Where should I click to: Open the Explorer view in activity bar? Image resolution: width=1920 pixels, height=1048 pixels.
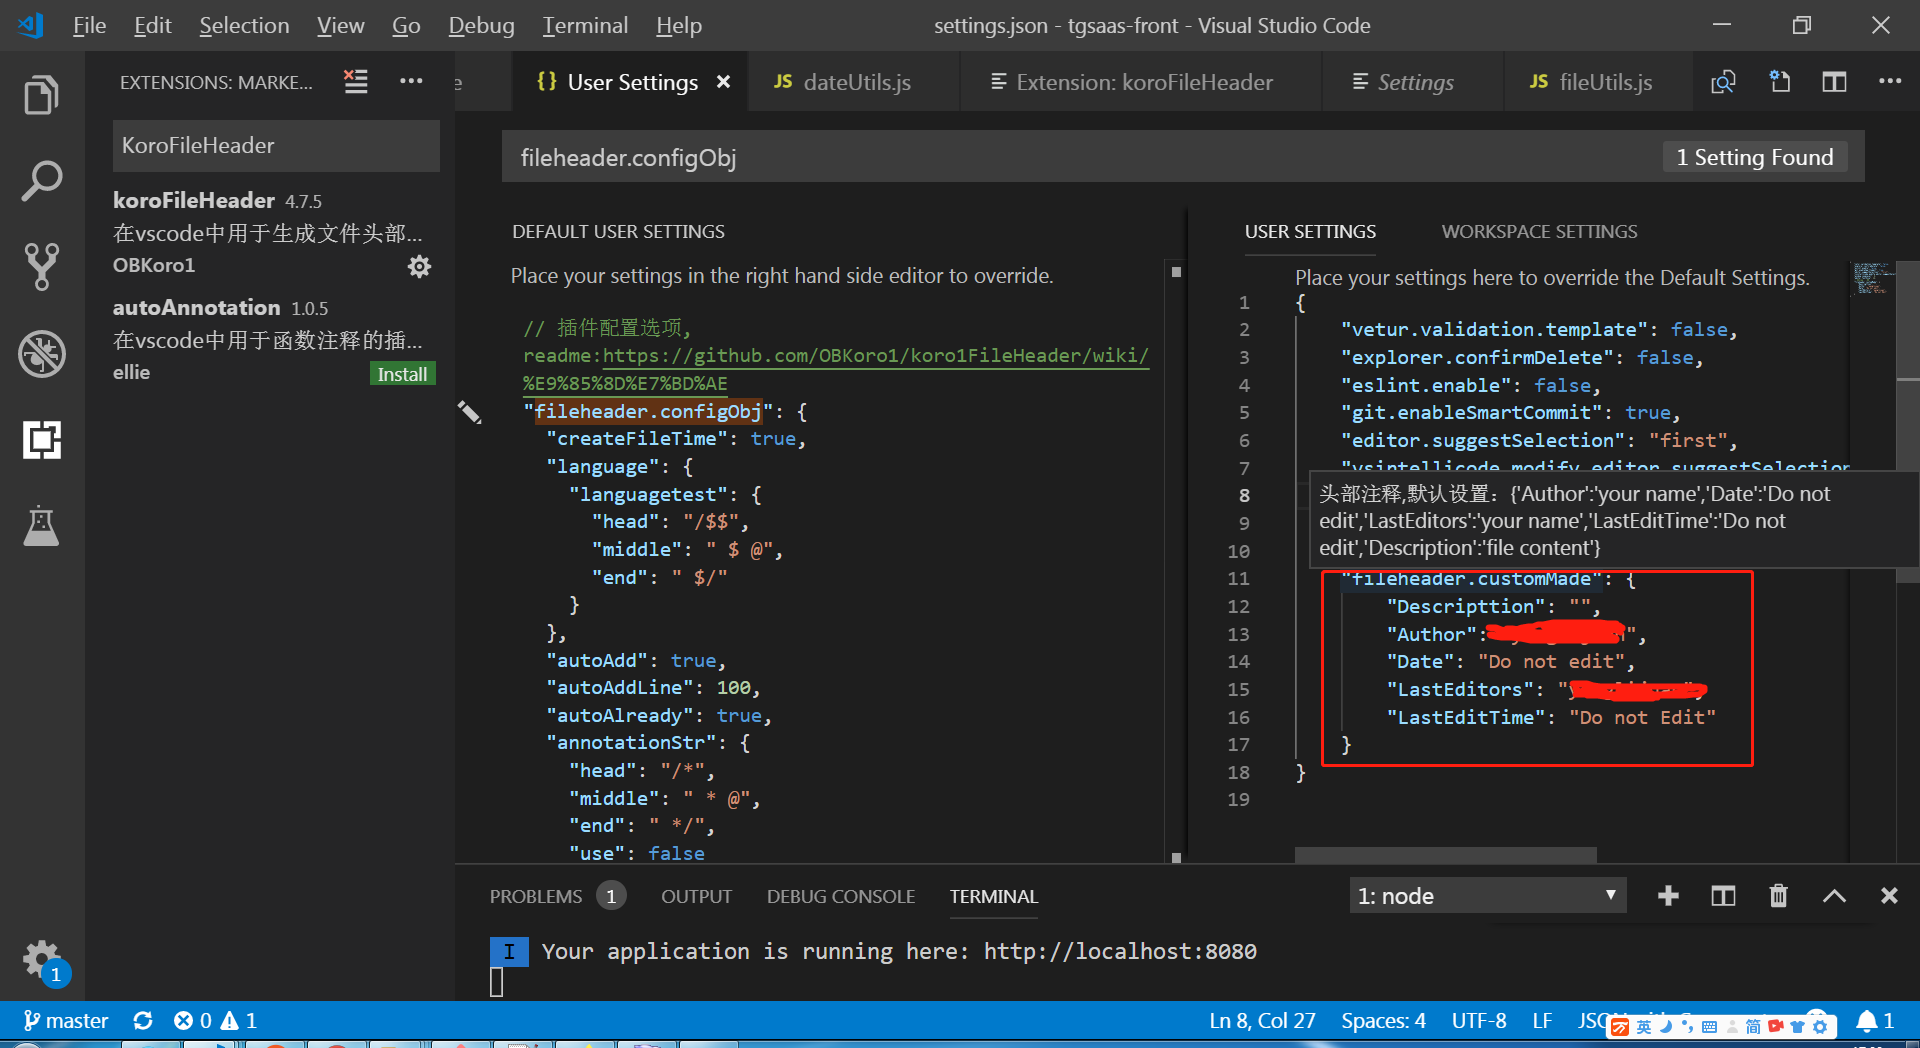(41, 95)
